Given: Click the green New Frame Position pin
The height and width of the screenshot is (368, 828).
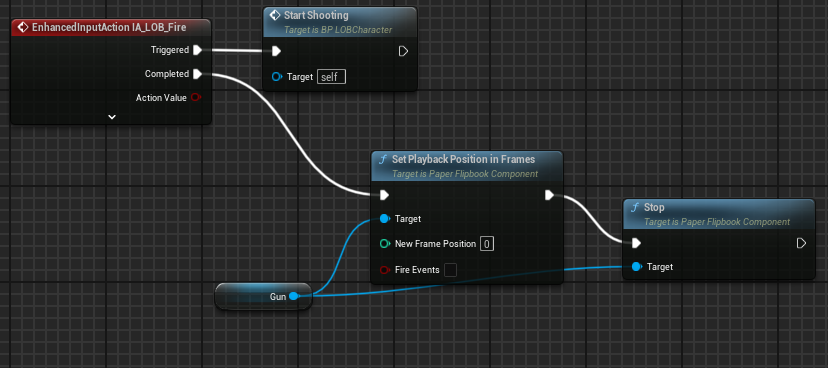Looking at the screenshot, I should coord(385,244).
